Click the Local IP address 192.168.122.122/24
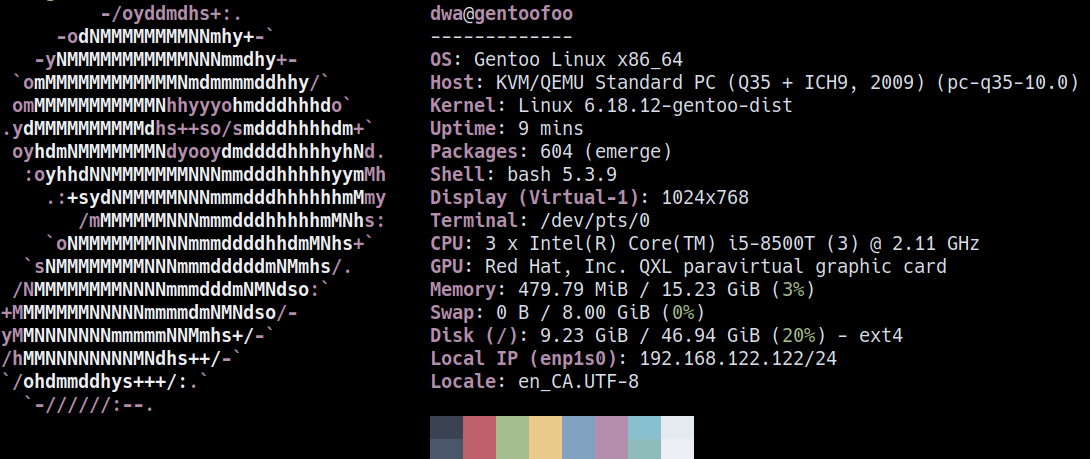The width and height of the screenshot is (1090, 459). pos(738,358)
